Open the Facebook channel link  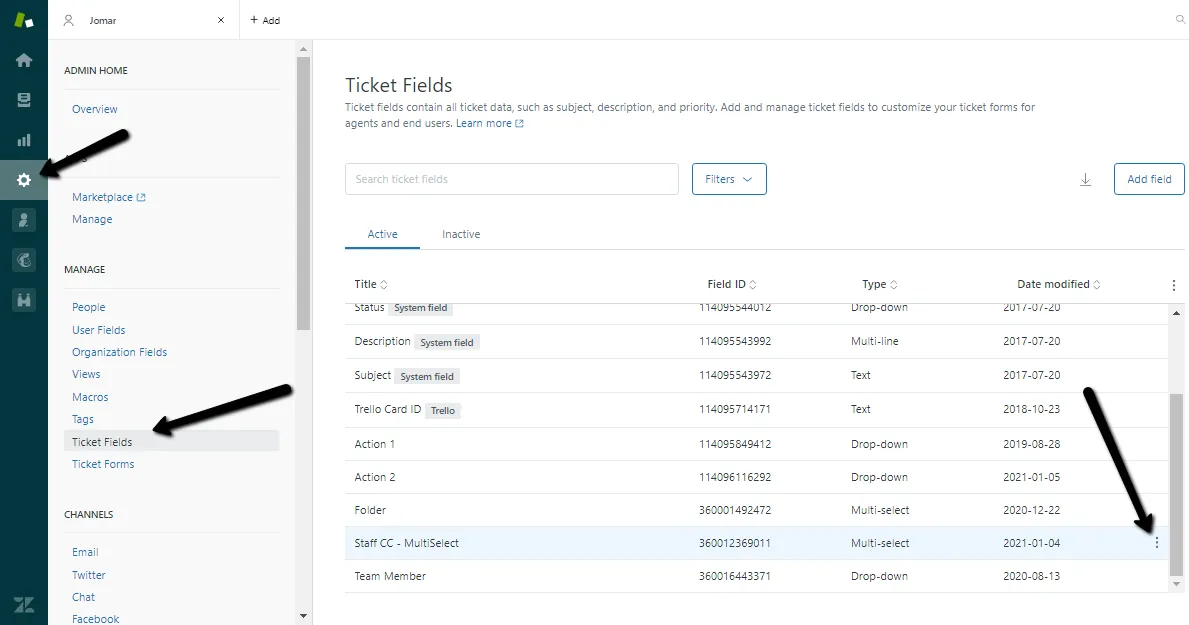[x=96, y=619]
